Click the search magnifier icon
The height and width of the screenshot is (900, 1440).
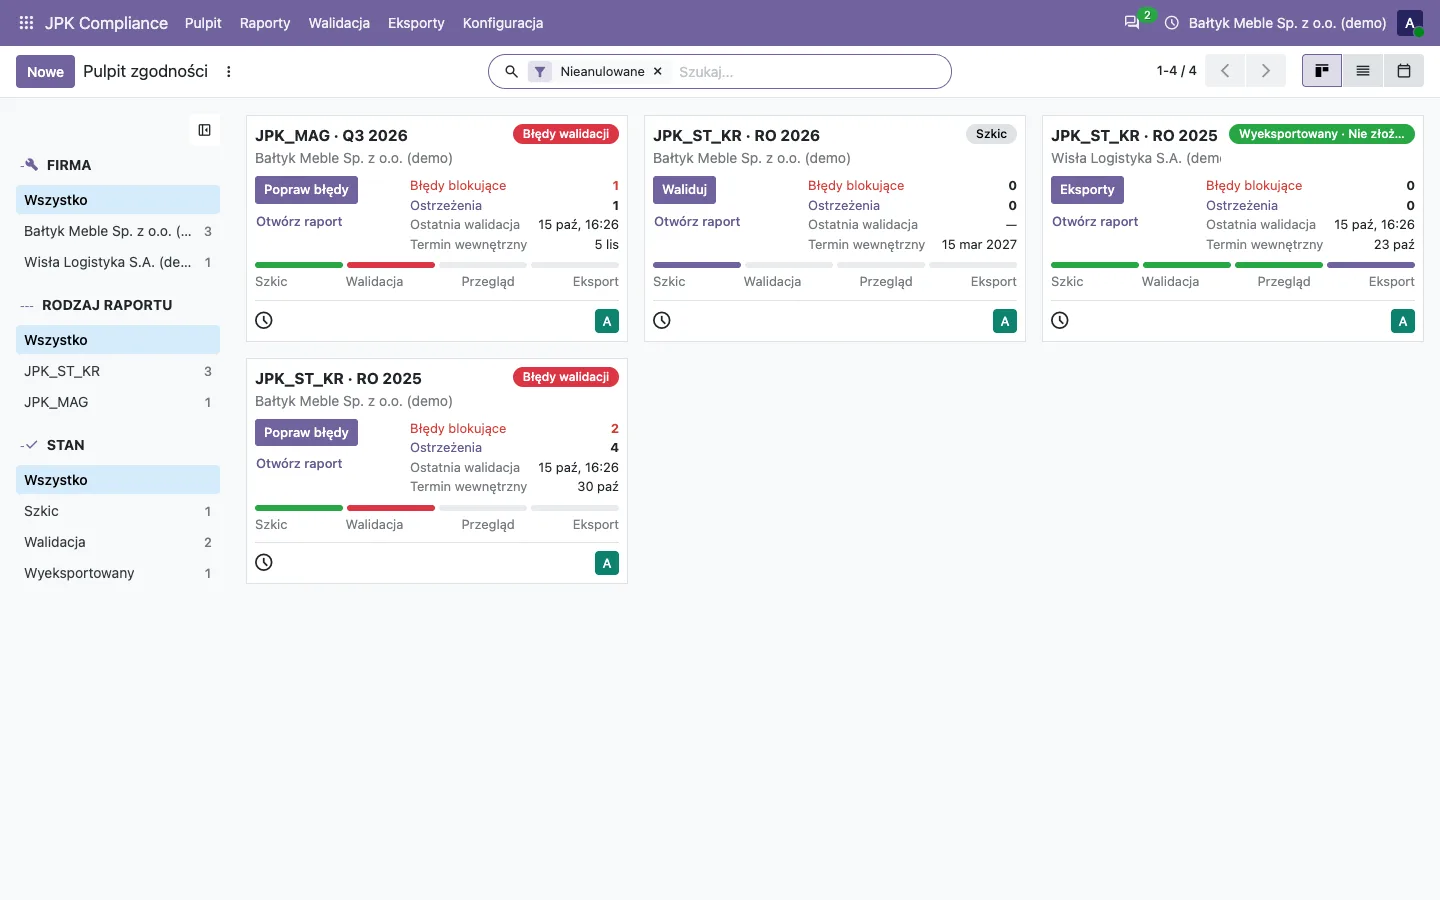[511, 72]
